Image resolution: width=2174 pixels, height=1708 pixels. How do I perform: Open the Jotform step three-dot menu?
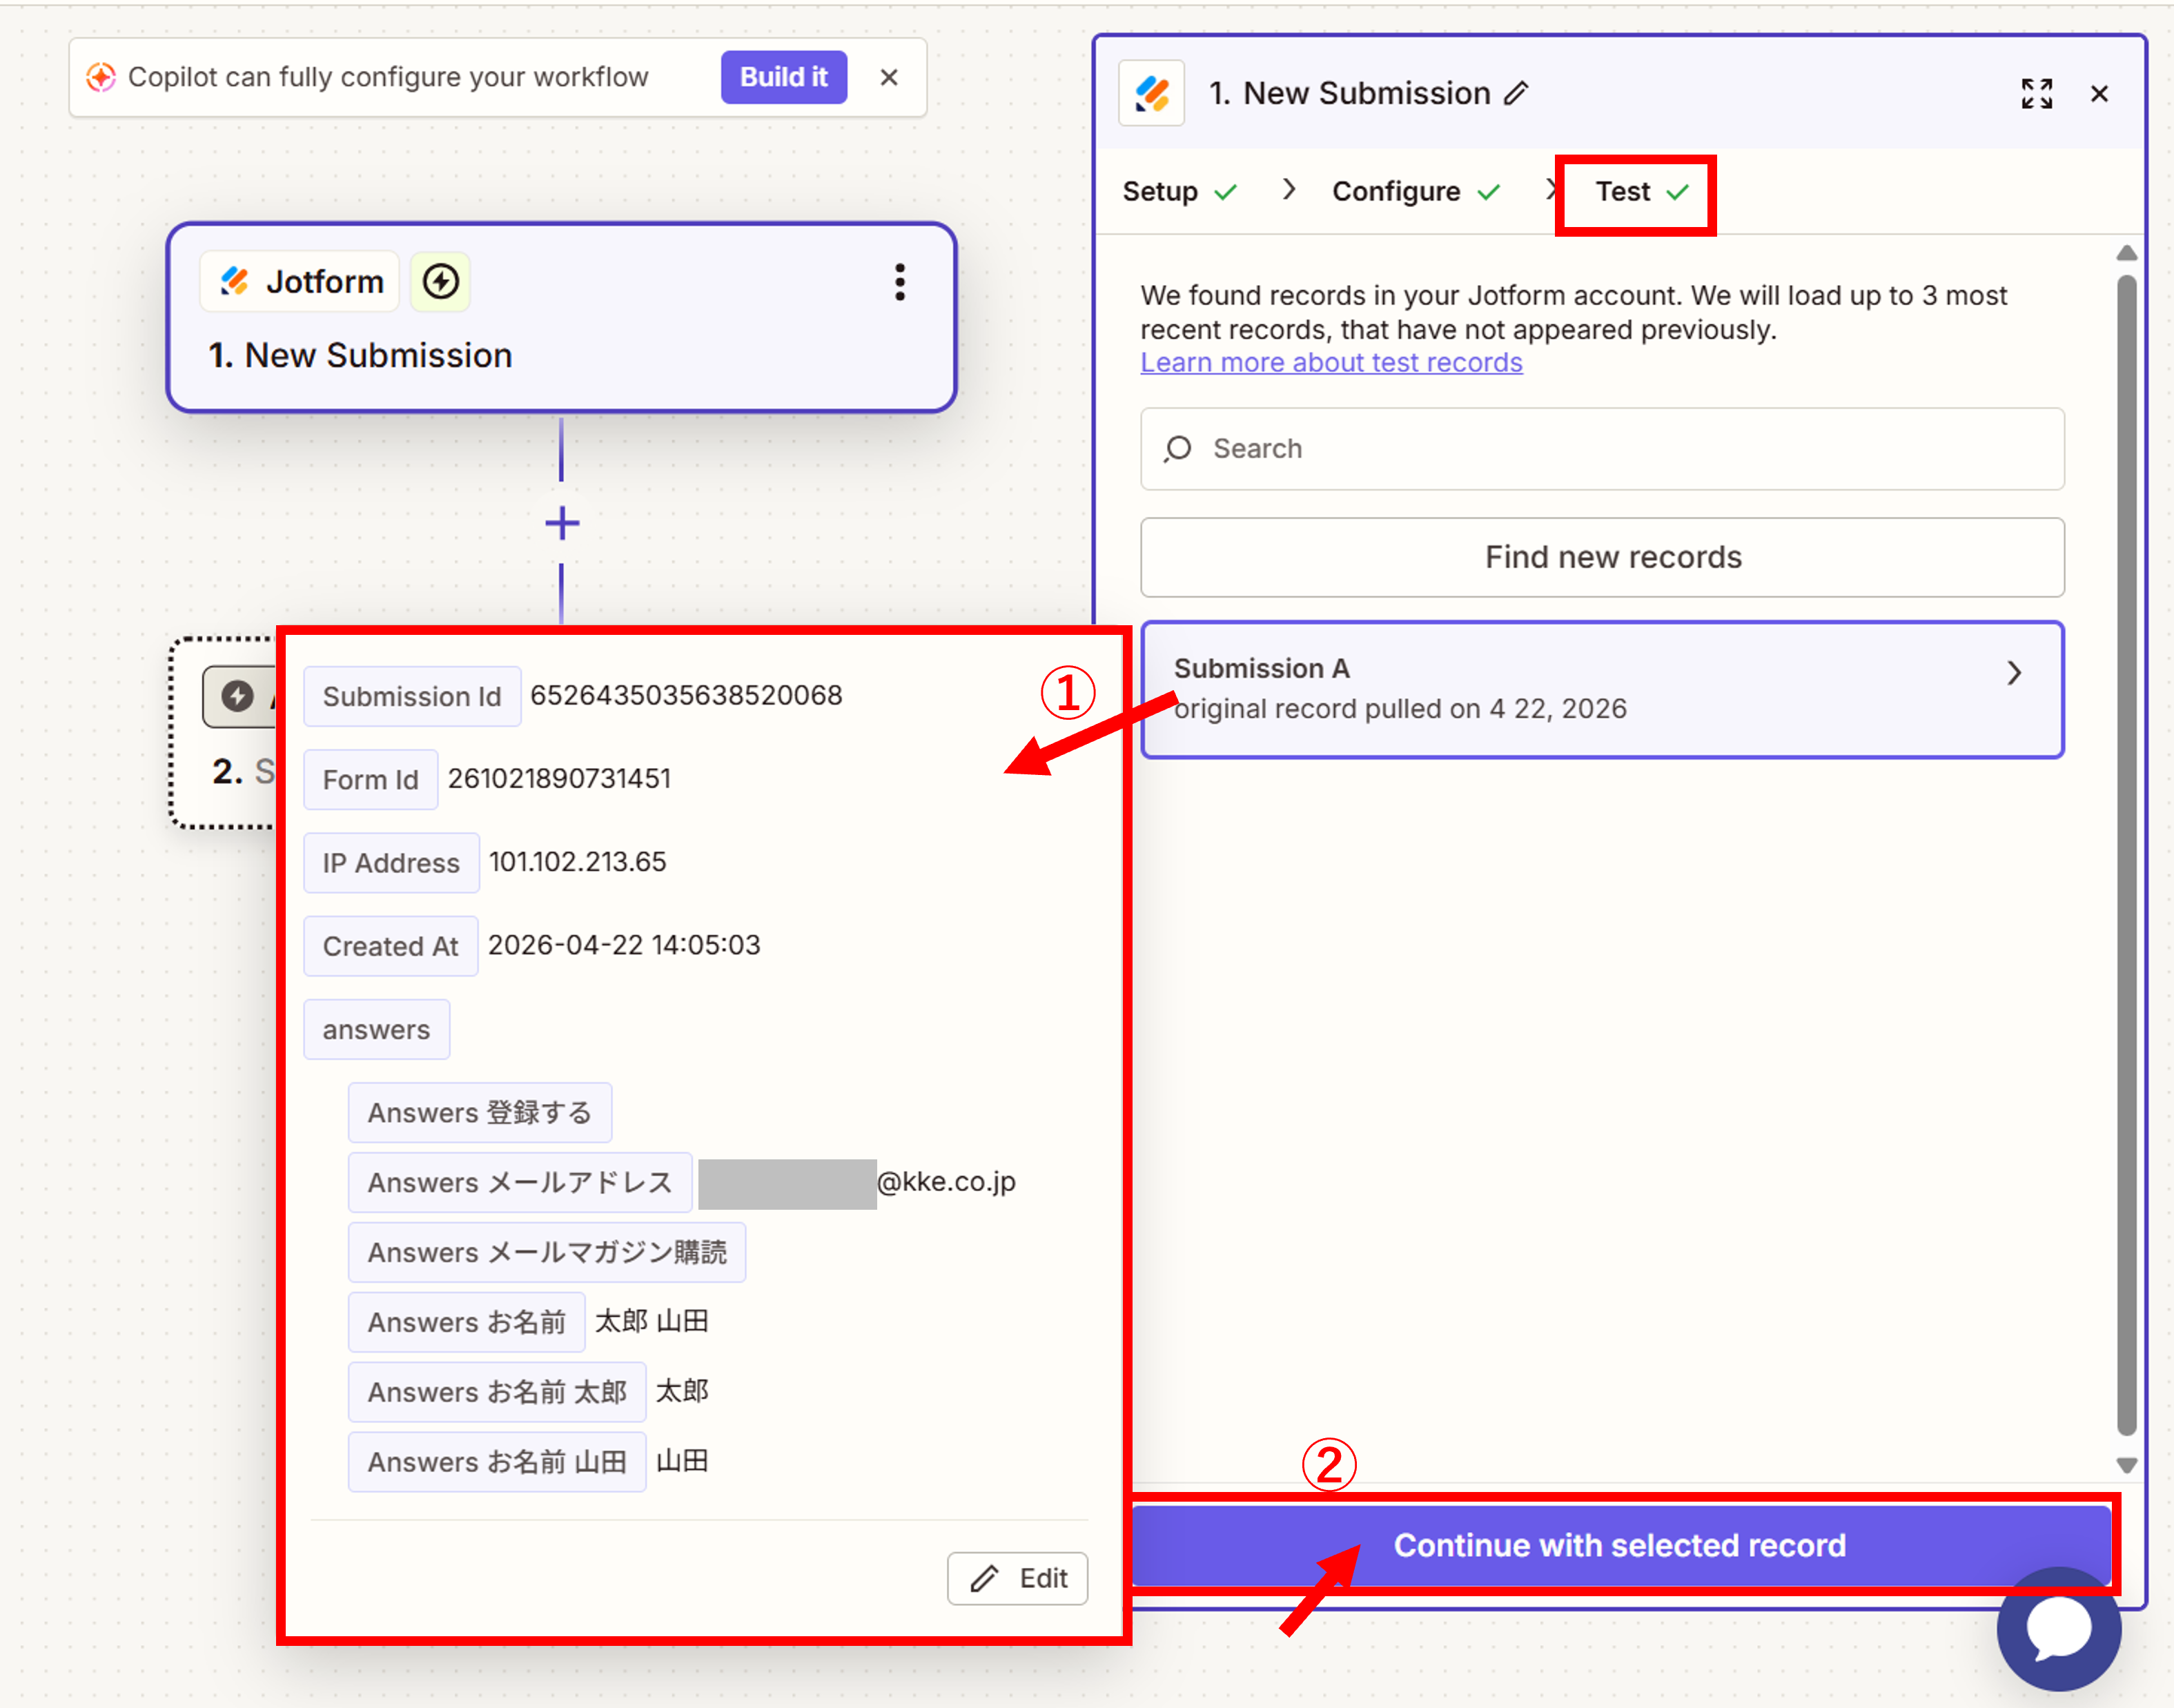click(900, 282)
